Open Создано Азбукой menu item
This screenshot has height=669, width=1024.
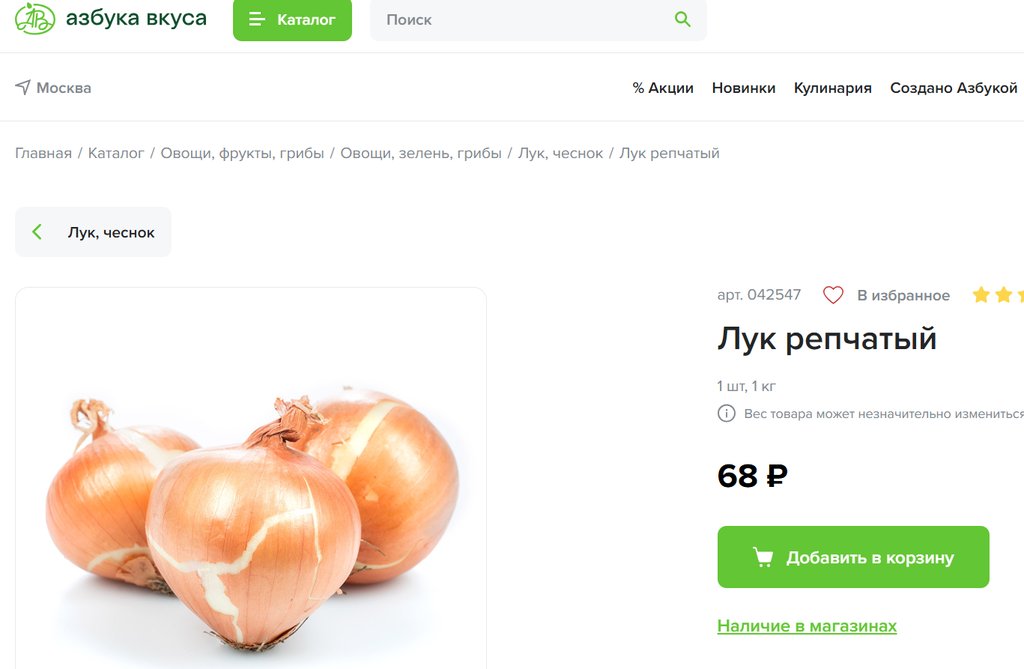(953, 88)
